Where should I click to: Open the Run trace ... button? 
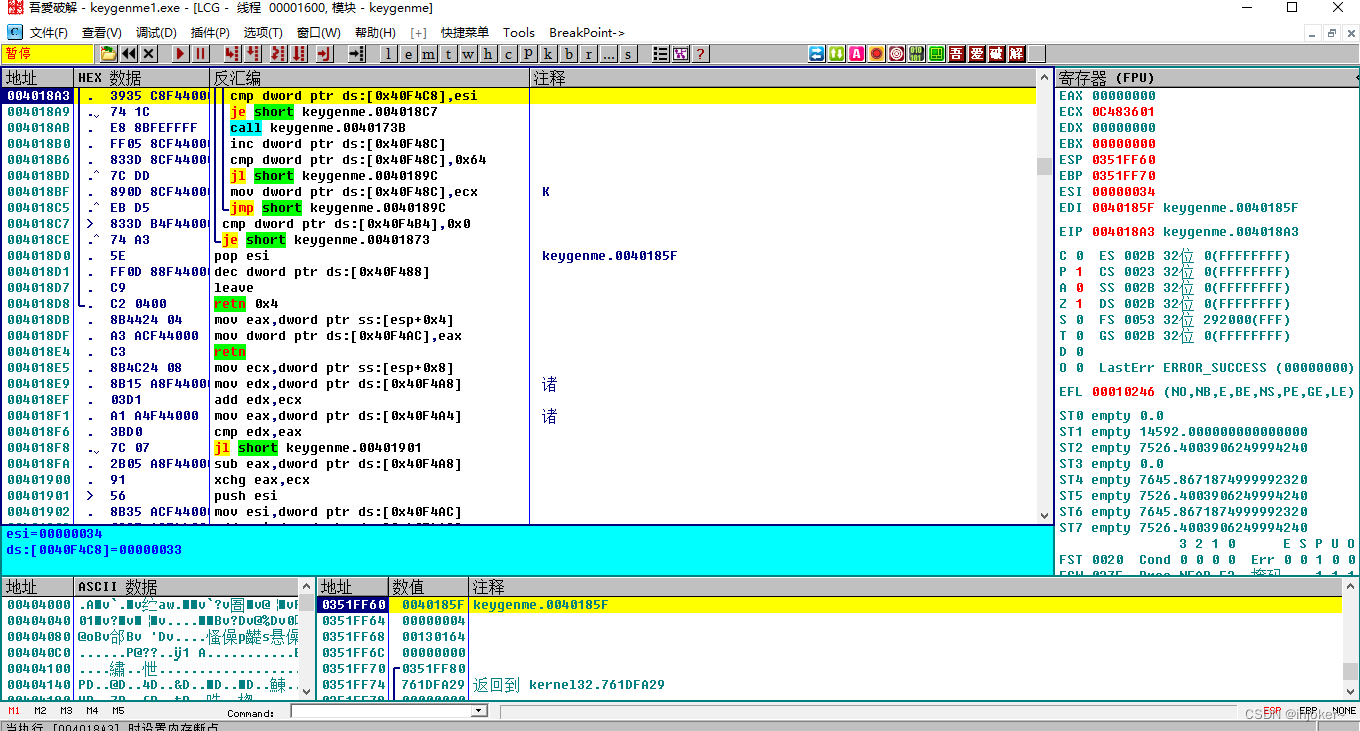coord(608,54)
